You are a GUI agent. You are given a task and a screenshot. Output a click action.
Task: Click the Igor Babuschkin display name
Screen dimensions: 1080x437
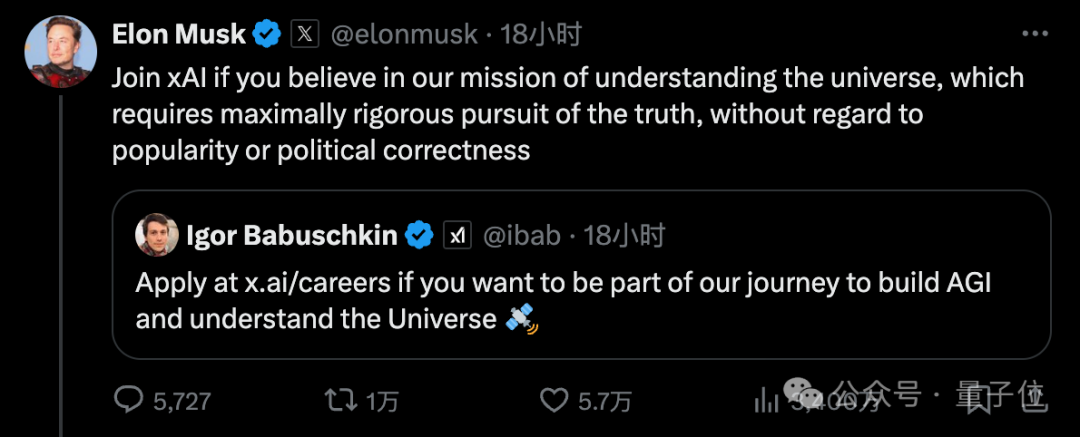click(291, 236)
